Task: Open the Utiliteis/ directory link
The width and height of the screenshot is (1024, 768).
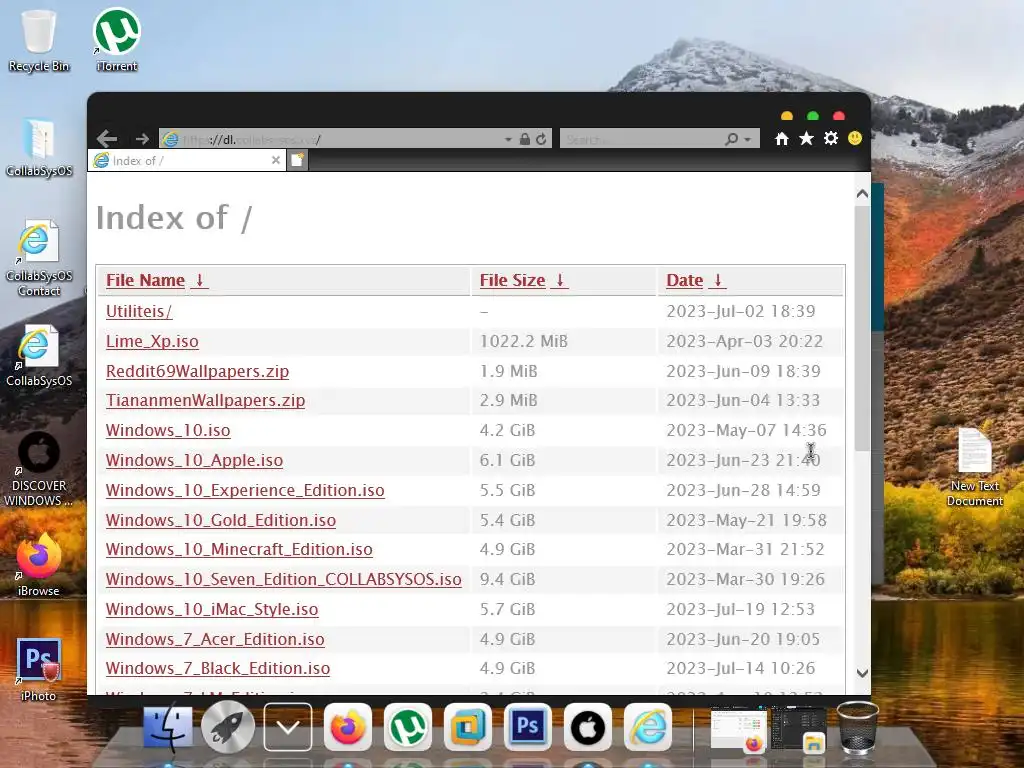Action: click(x=139, y=311)
